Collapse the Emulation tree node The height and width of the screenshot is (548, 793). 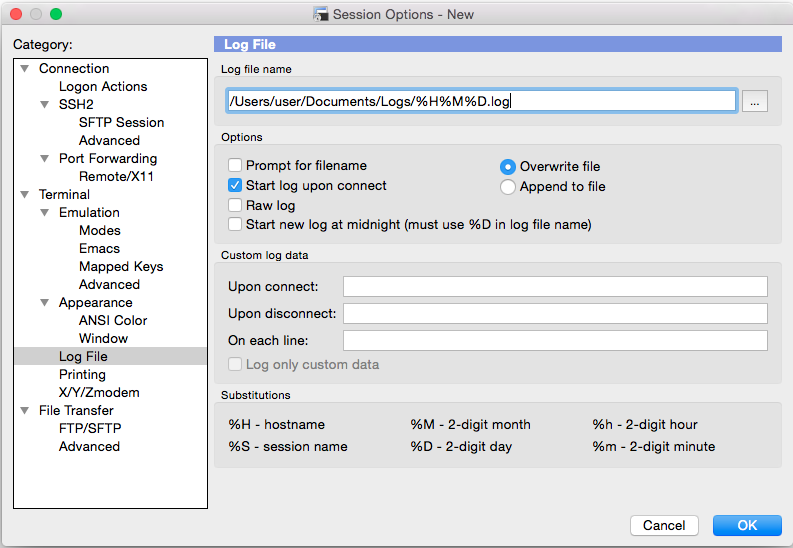click(45, 213)
